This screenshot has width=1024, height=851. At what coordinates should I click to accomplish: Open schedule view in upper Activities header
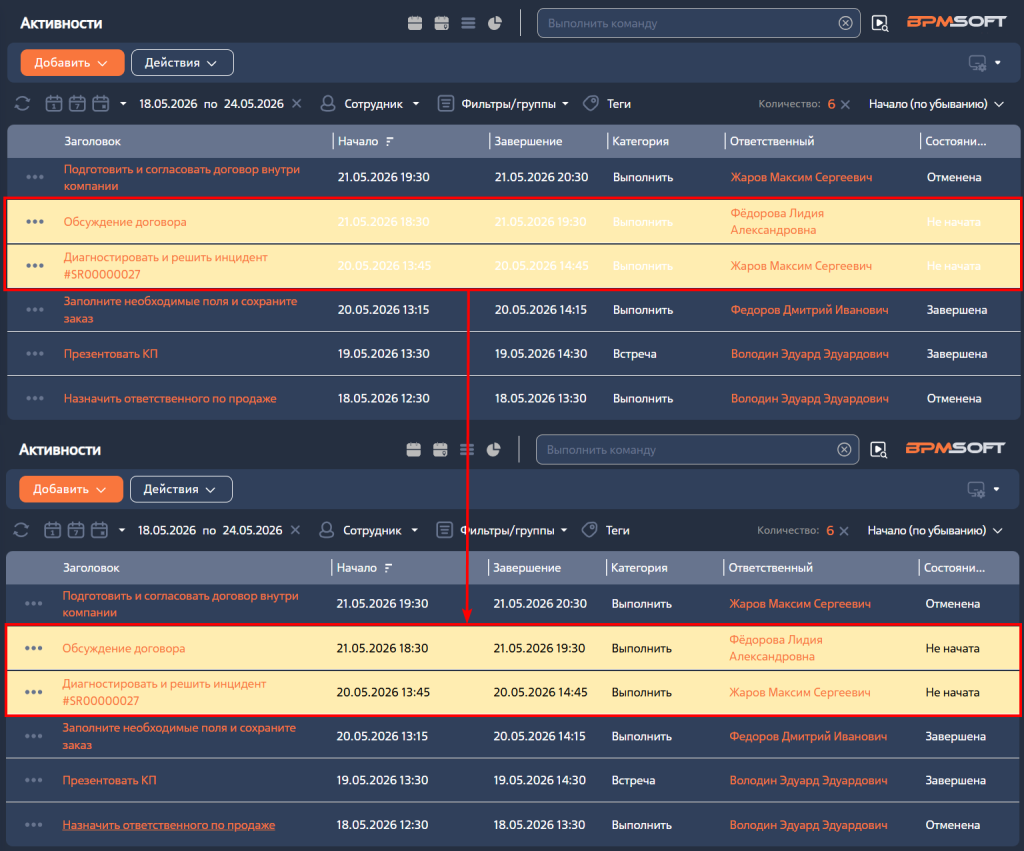(x=415, y=24)
